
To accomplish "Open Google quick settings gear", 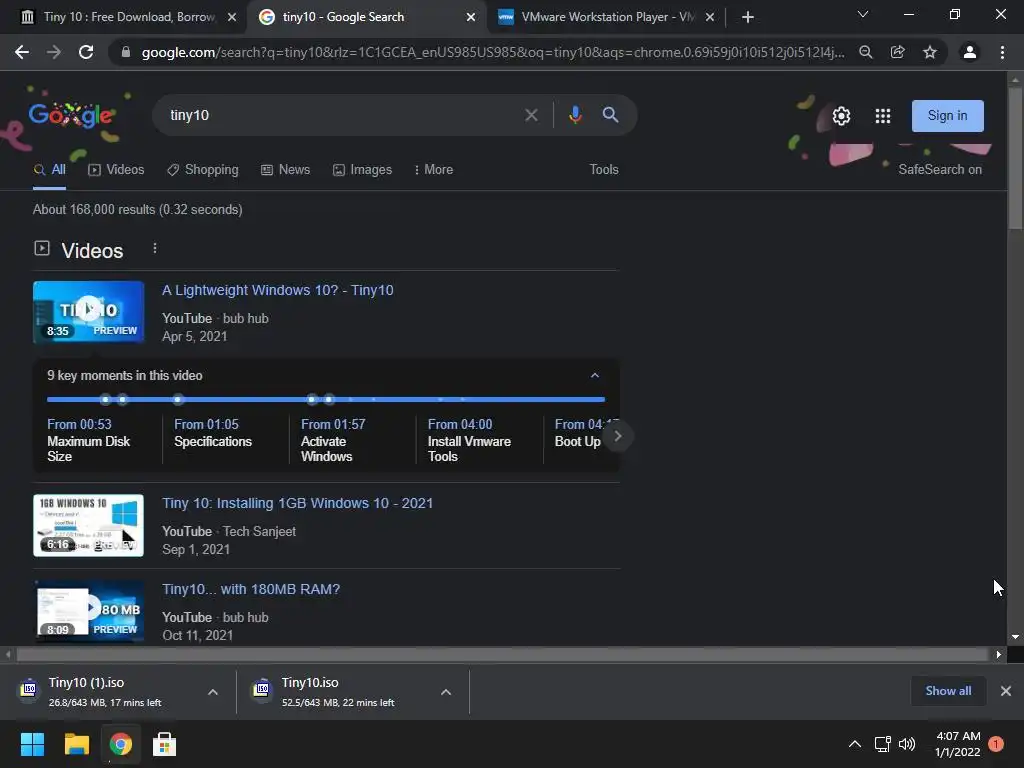I will coord(841,116).
